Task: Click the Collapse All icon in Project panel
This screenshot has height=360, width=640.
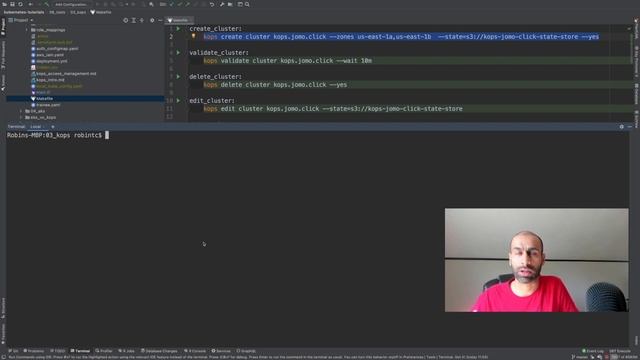Action: coord(142,20)
